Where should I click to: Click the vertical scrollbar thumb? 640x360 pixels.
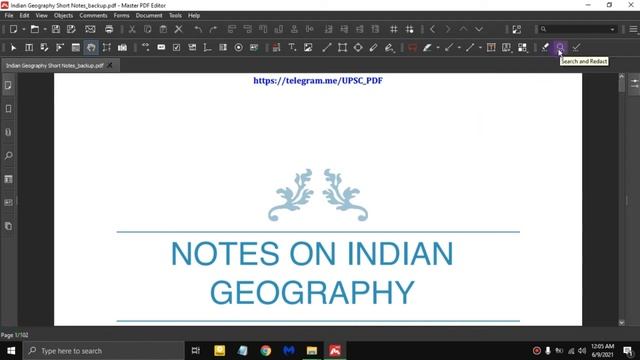pos(622,84)
